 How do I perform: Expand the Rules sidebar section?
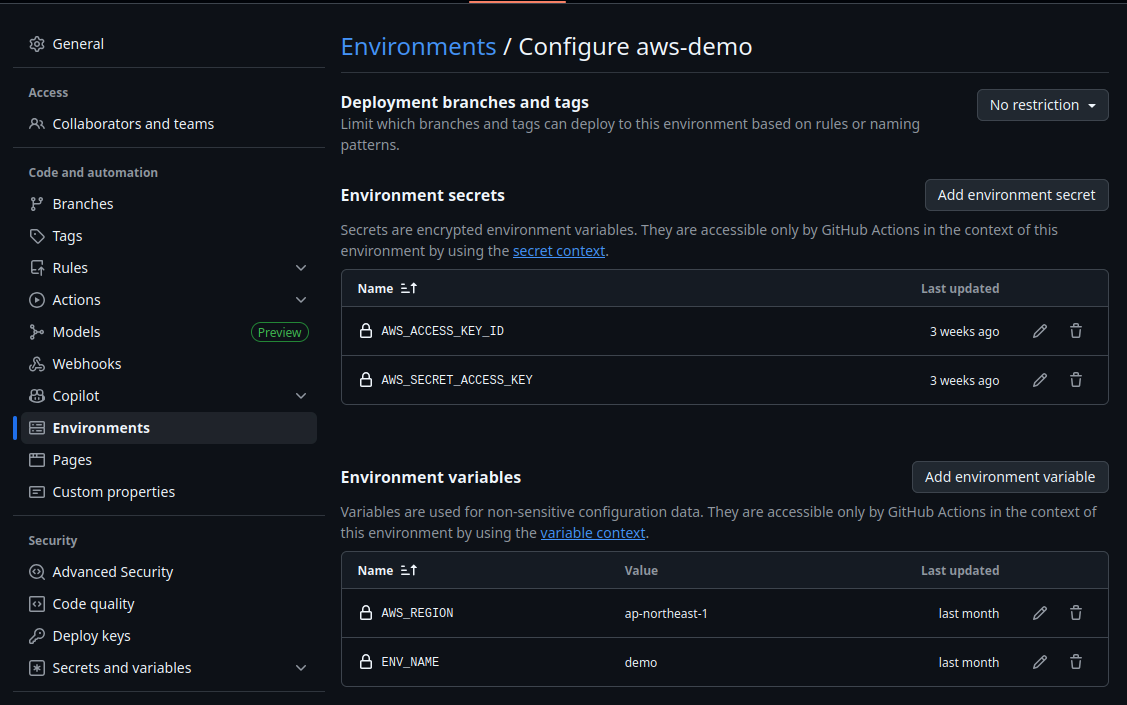pos(301,268)
